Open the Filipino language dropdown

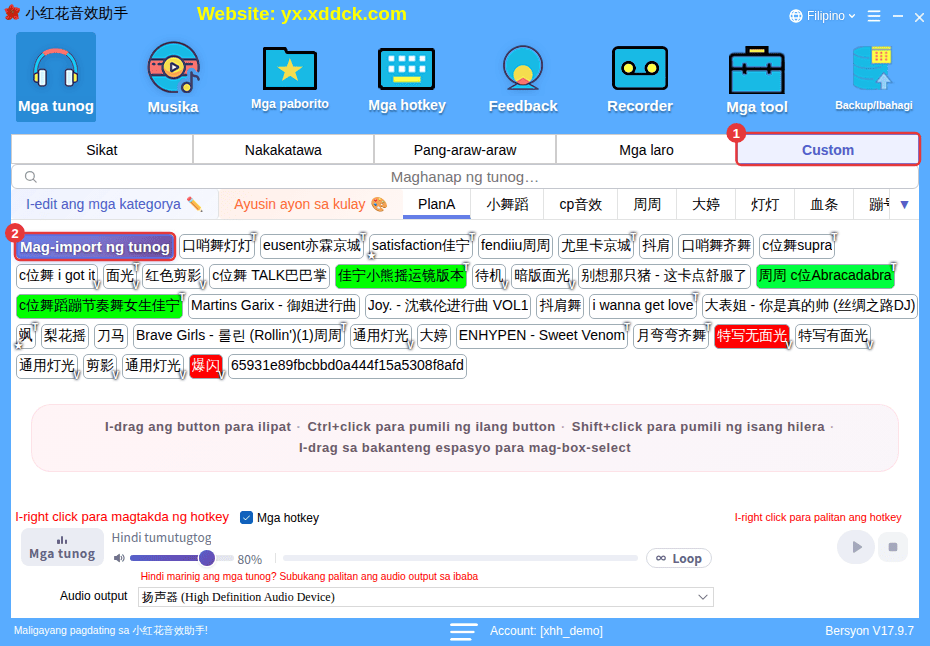pyautogui.click(x=823, y=16)
